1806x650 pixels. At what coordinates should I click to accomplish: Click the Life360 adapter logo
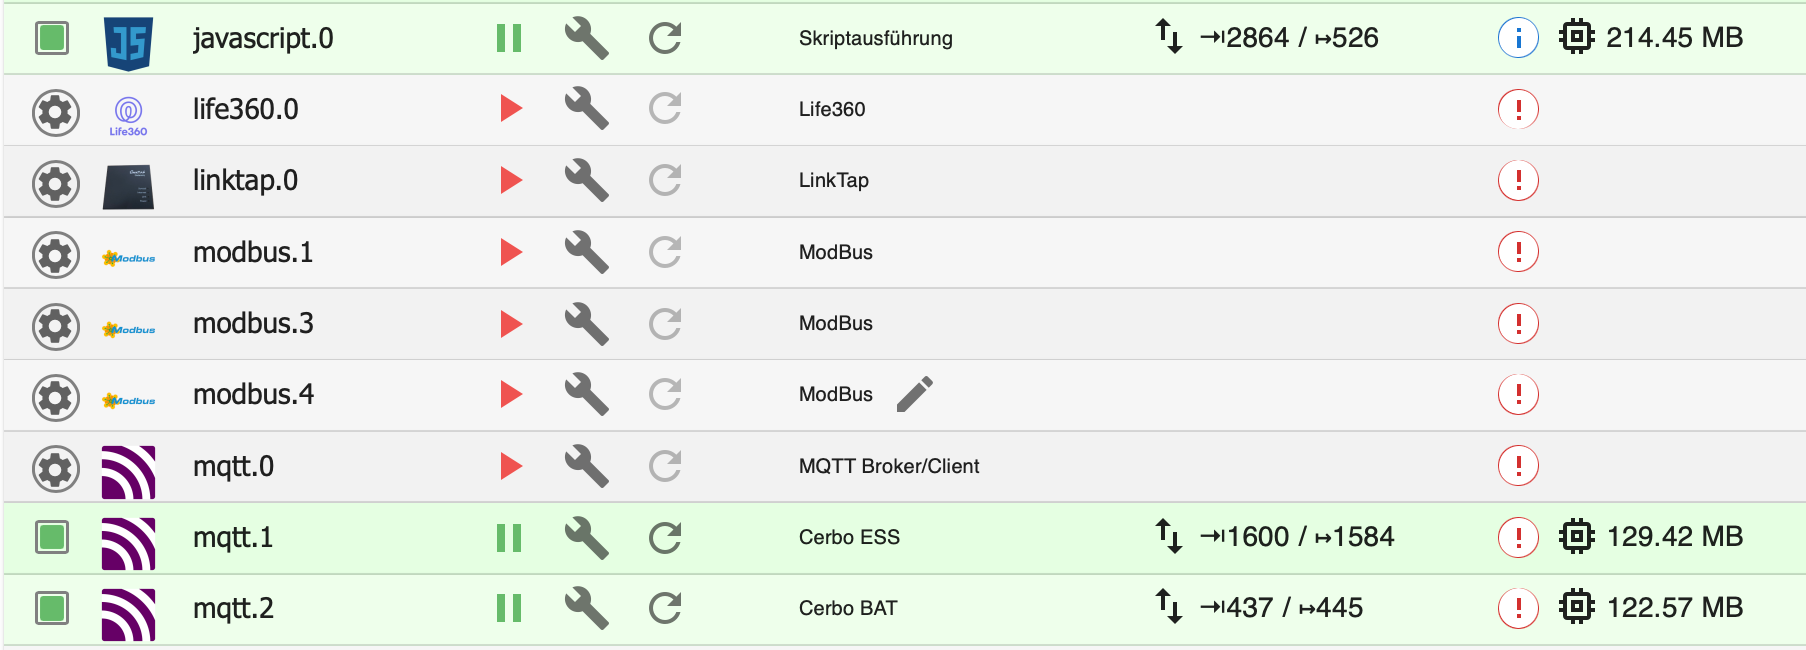(x=128, y=115)
